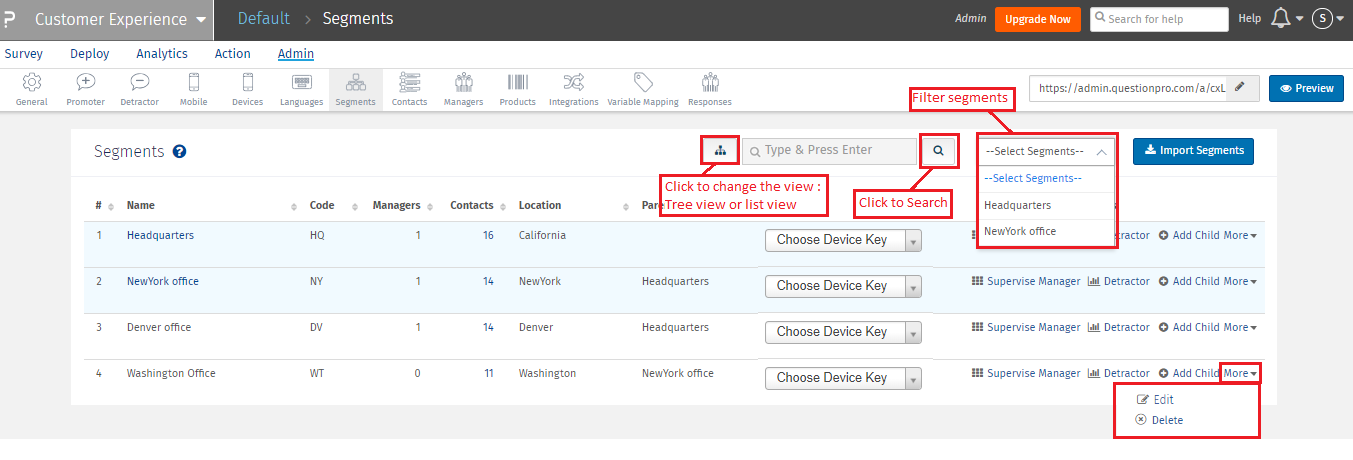1353x460 pixels.
Task: Click the Import Segments button
Action: pyautogui.click(x=1192, y=151)
